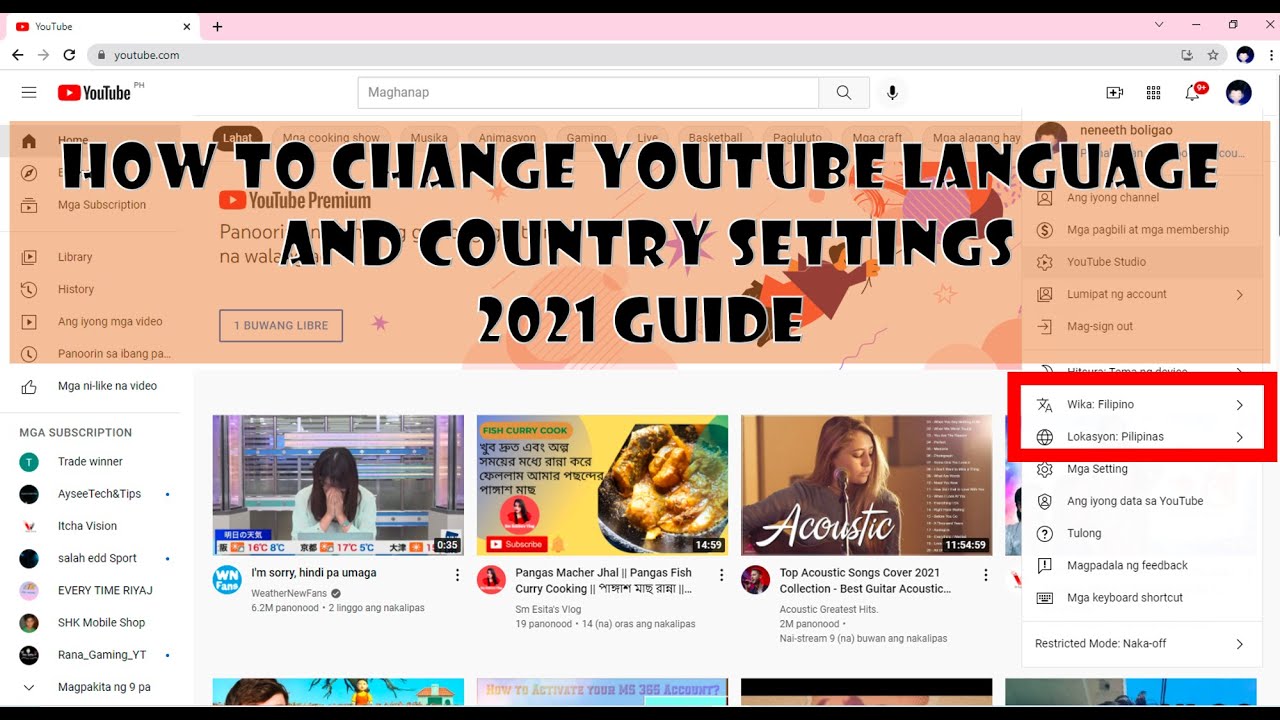Open a new browser tab
Image resolution: width=1280 pixels, height=720 pixels.
[217, 26]
